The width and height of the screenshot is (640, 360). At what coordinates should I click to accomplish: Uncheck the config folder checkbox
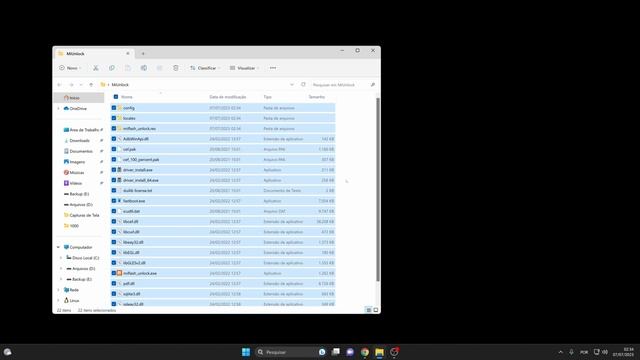point(114,108)
